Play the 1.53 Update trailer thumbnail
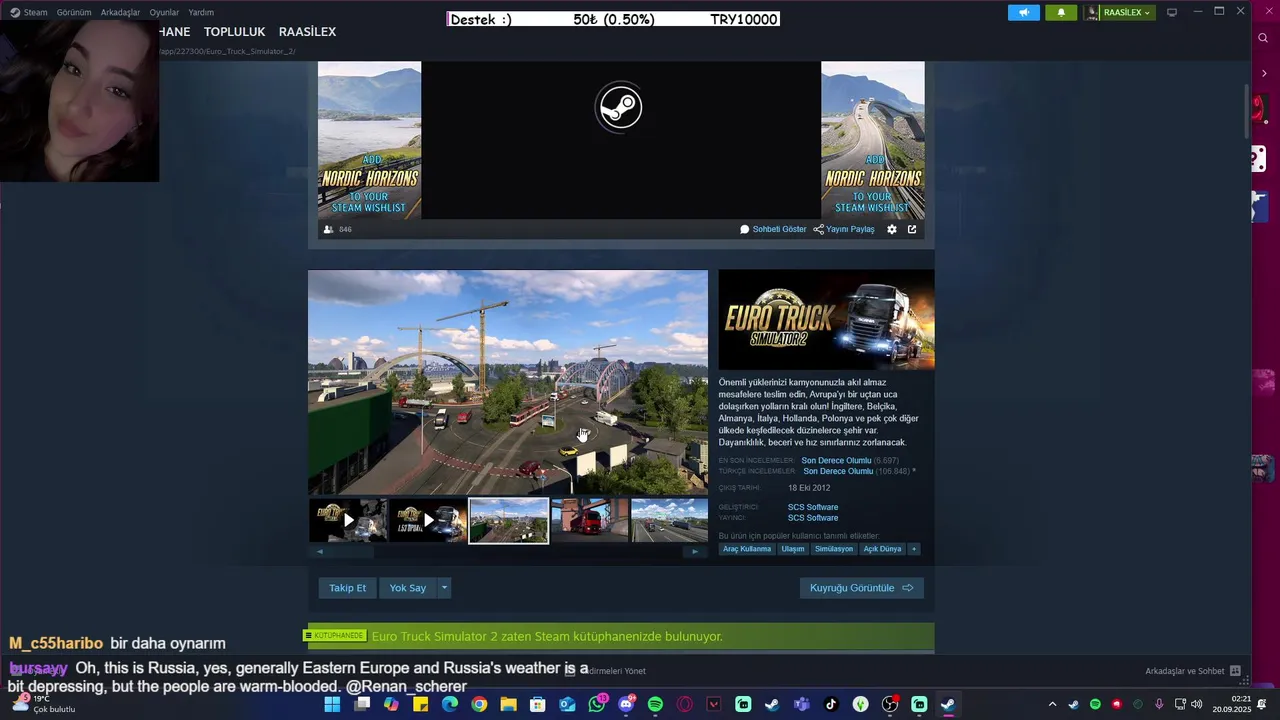 [x=428, y=520]
